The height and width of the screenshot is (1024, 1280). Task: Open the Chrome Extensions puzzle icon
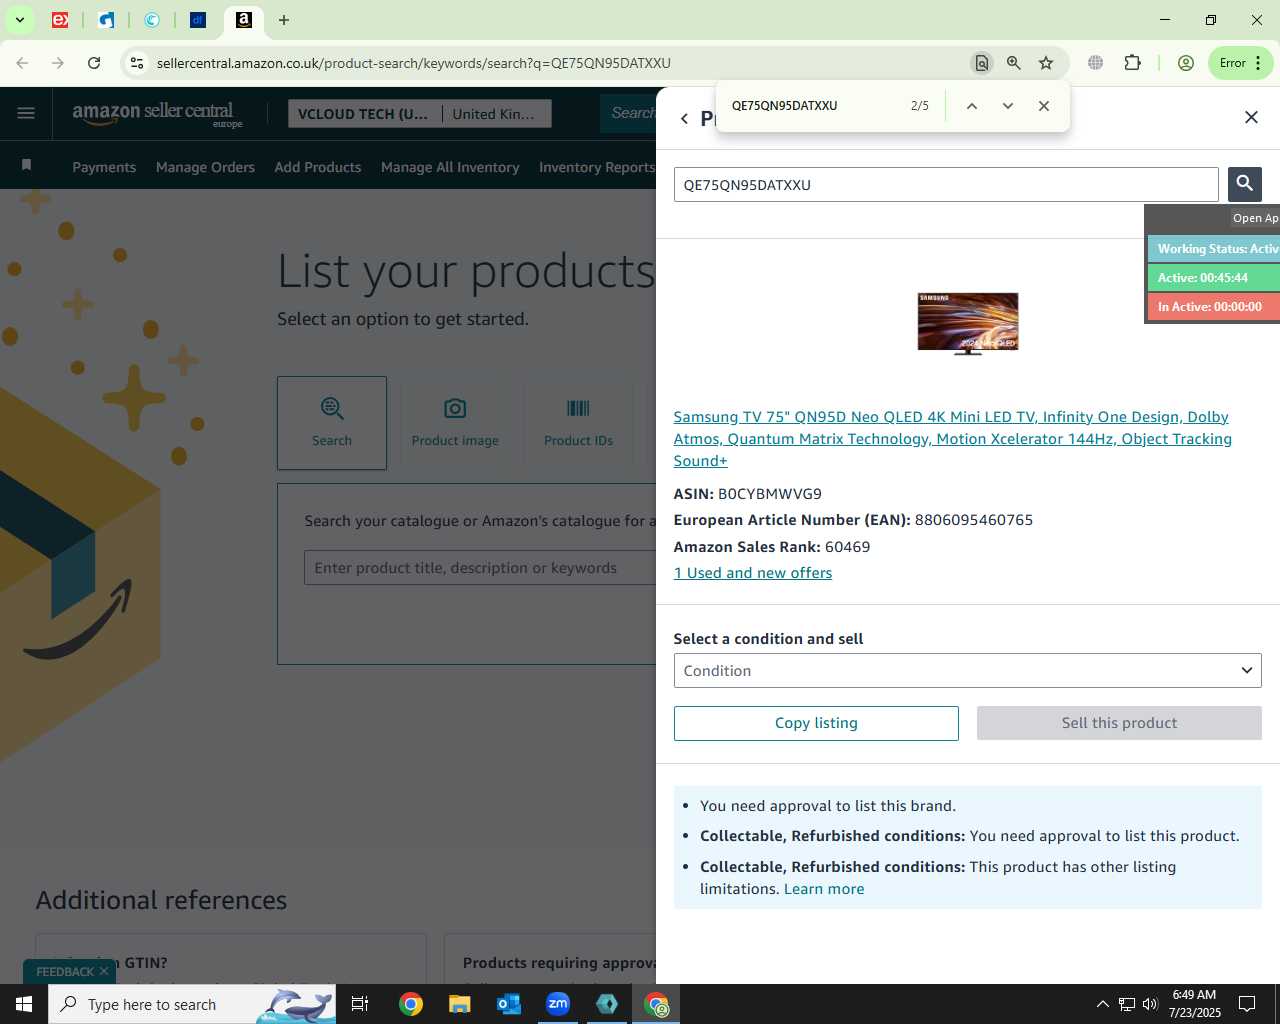coord(1132,63)
